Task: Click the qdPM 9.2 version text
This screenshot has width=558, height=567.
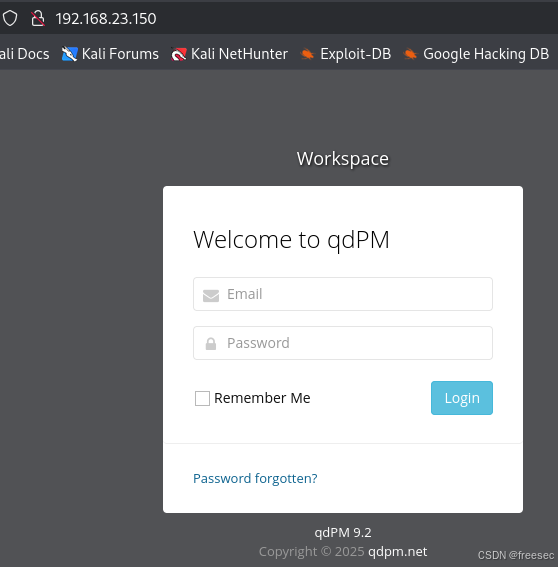Action: [343, 533]
